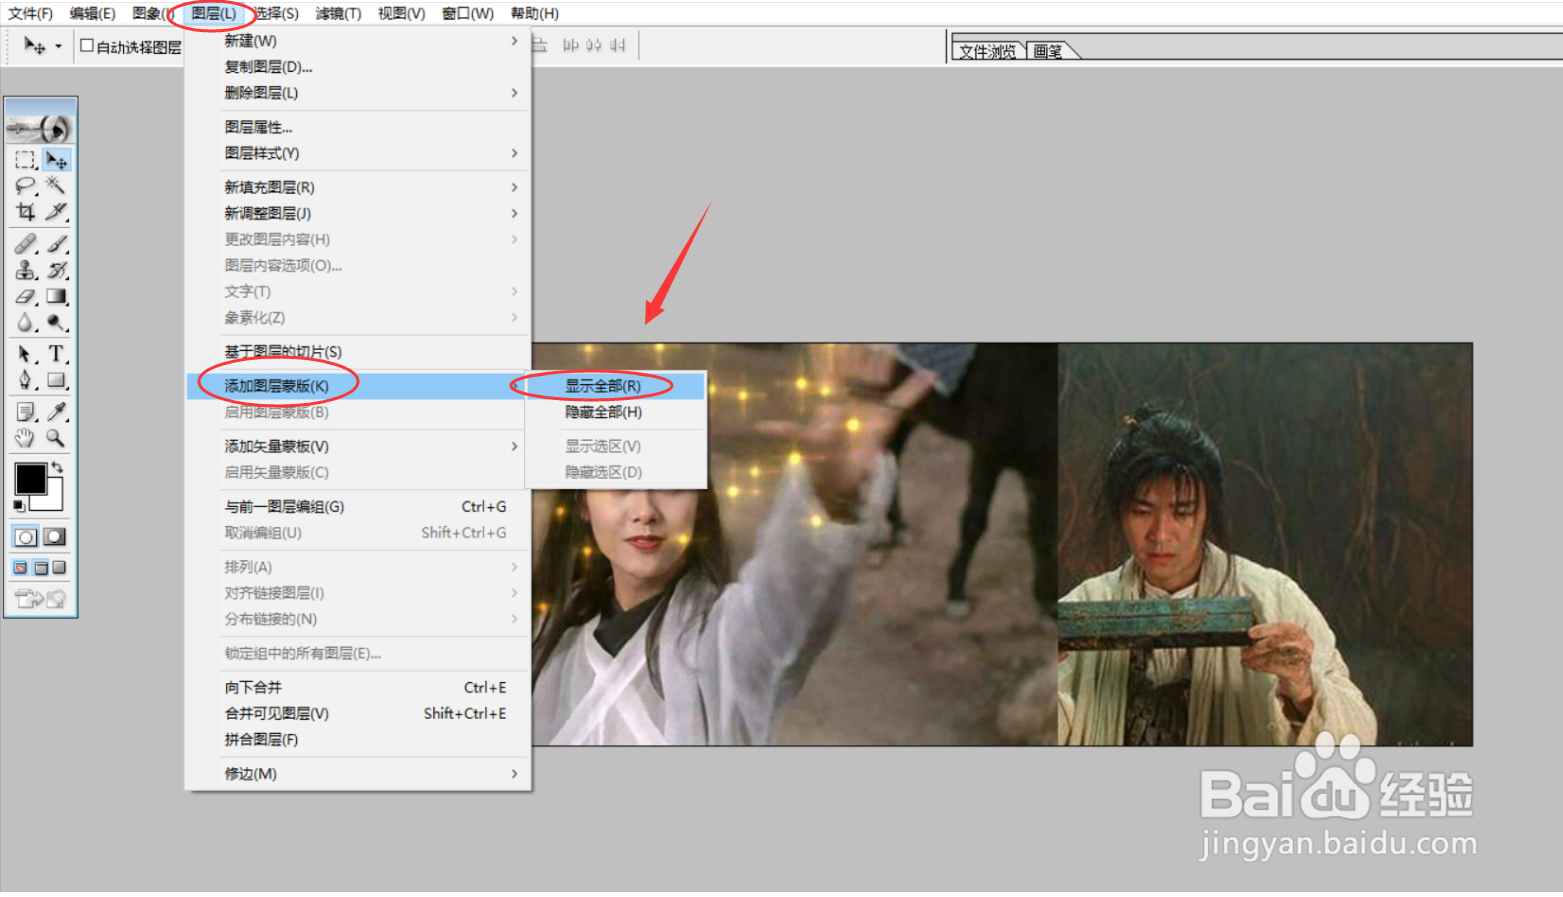1563x897 pixels.
Task: Select the Eraser tool
Action: click(x=26, y=296)
